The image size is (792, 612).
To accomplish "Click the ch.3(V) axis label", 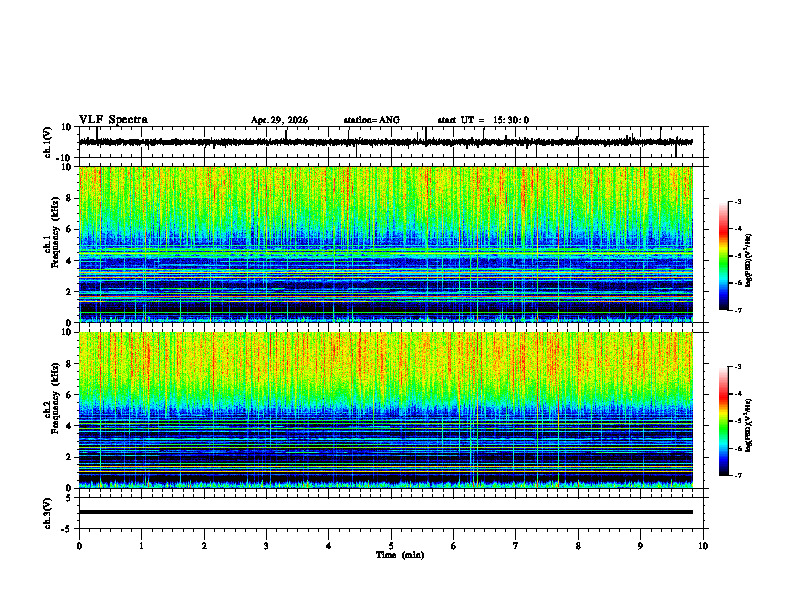I will click(48, 513).
